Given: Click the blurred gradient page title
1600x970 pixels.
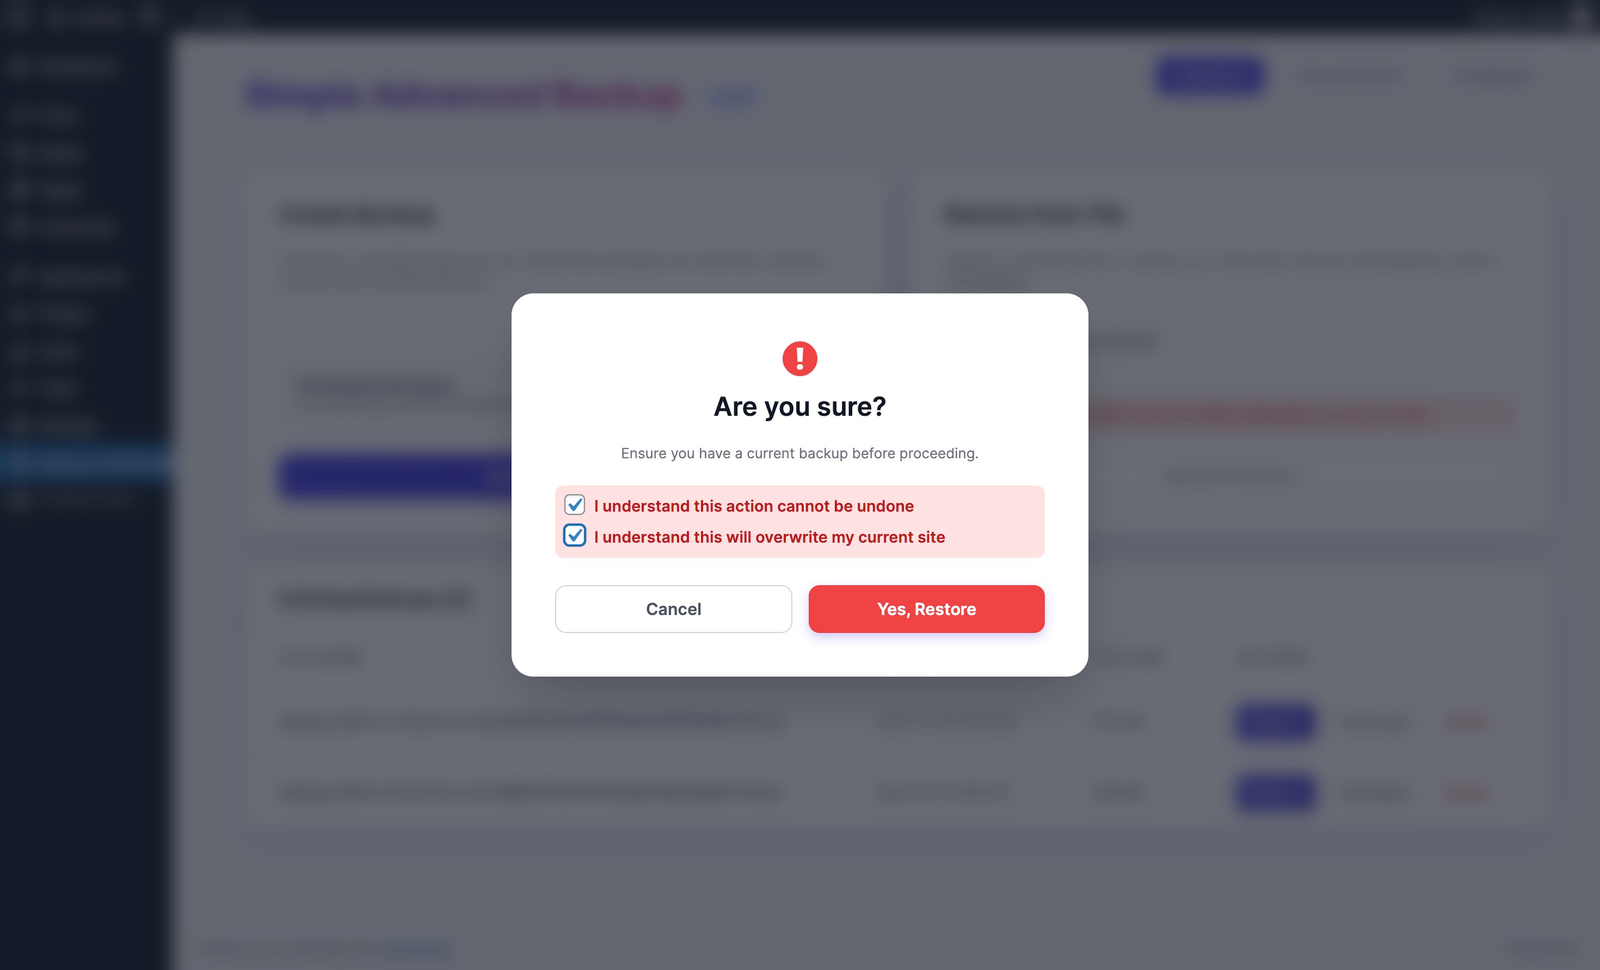Looking at the screenshot, I should click(x=465, y=96).
